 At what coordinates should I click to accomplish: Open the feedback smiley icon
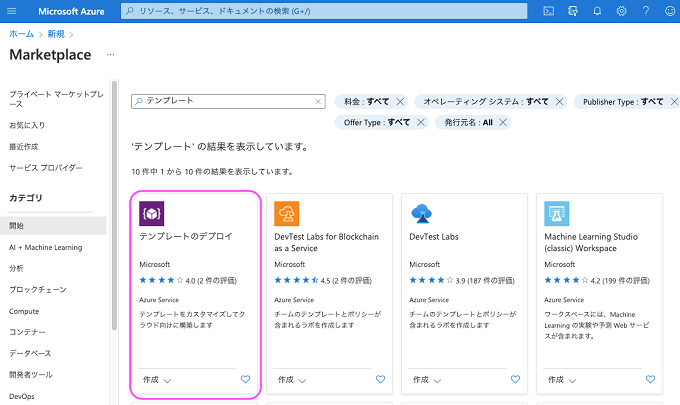(670, 11)
